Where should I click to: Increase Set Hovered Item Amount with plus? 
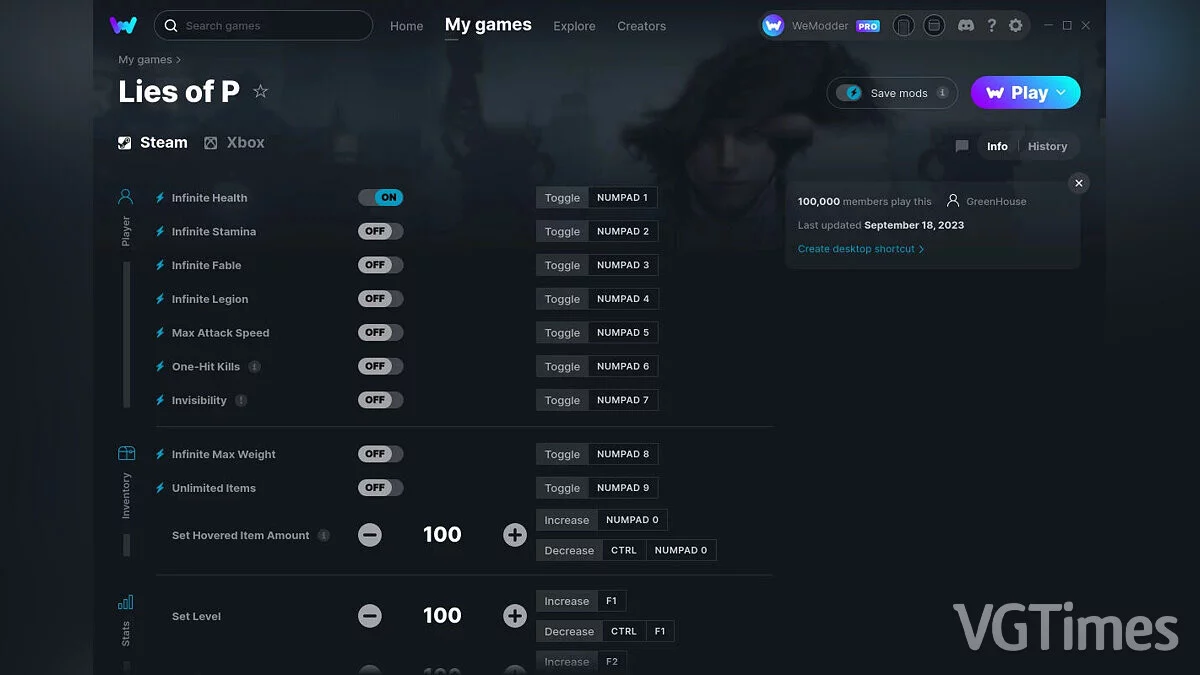515,535
